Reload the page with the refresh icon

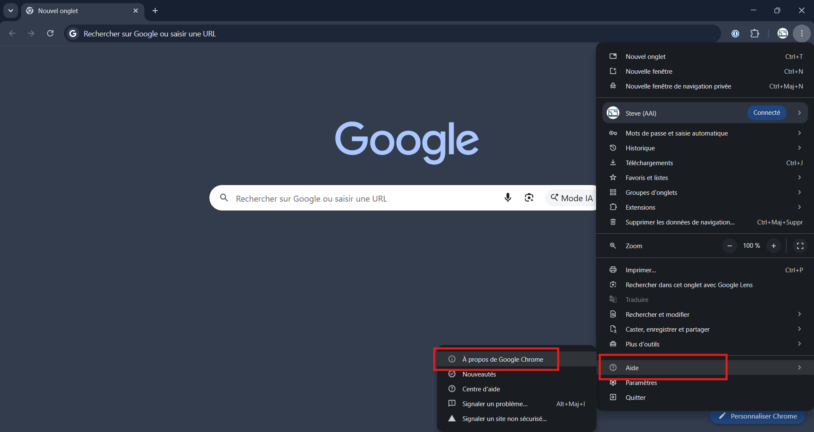click(x=50, y=33)
